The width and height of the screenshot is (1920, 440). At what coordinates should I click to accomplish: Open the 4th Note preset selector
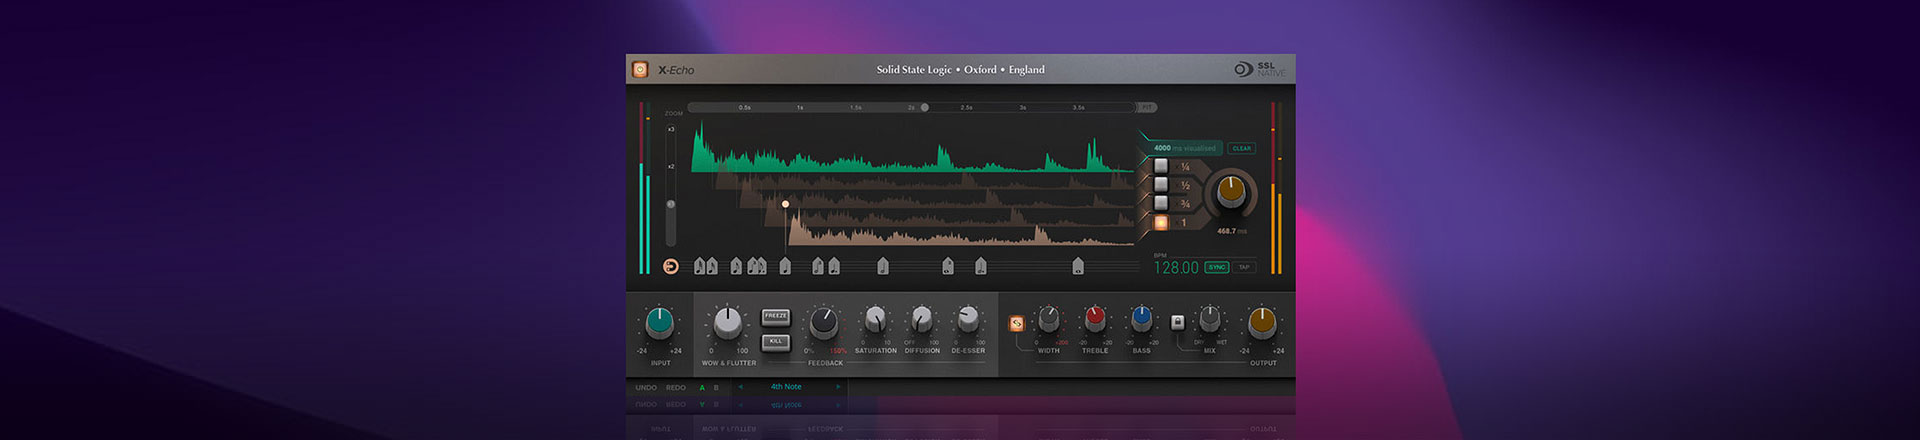coord(786,387)
